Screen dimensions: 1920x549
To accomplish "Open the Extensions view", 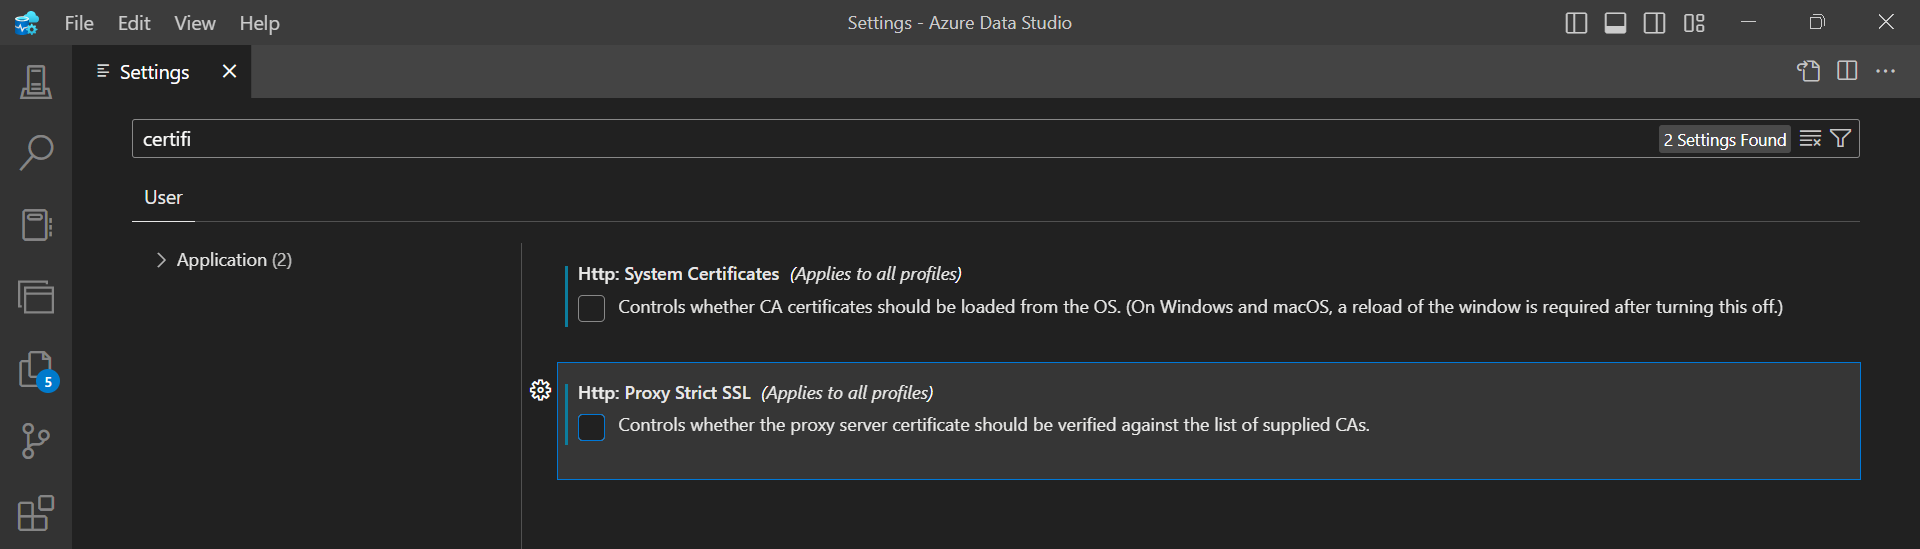I will coord(36,513).
